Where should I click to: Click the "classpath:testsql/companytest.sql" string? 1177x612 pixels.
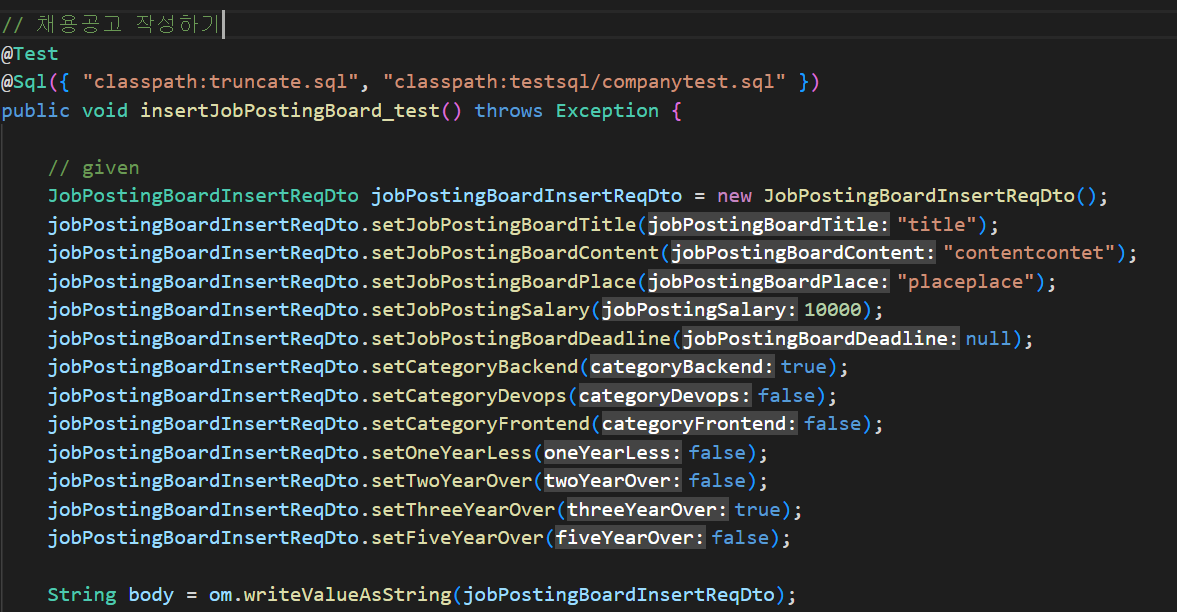point(584,82)
